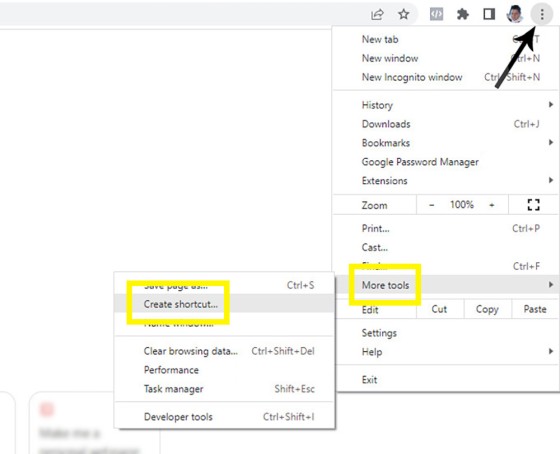Select Print... in the menu
This screenshot has width=560, height=454.
click(x=445, y=228)
